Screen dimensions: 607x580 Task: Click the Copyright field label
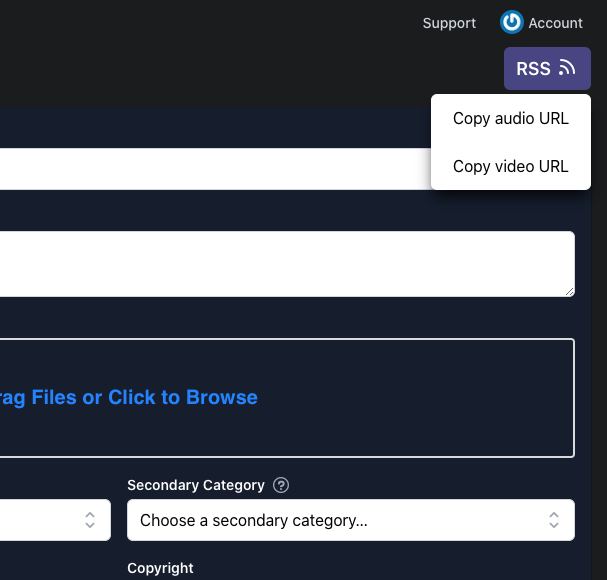pyautogui.click(x=160, y=568)
